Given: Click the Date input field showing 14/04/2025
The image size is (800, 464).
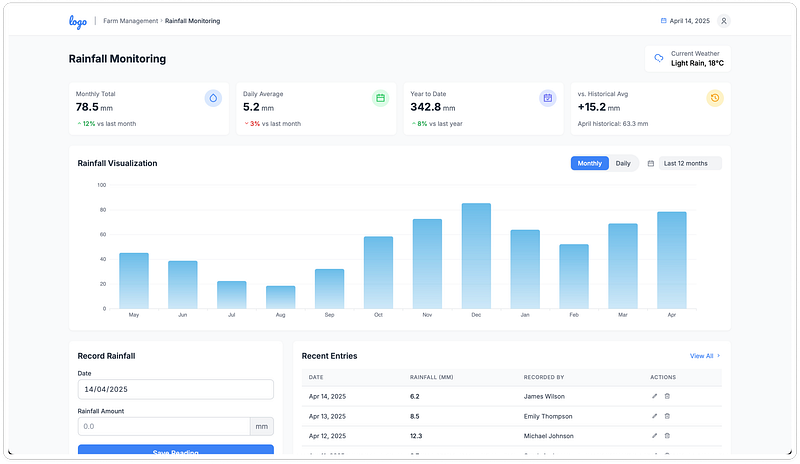Looking at the screenshot, I should tap(176, 389).
